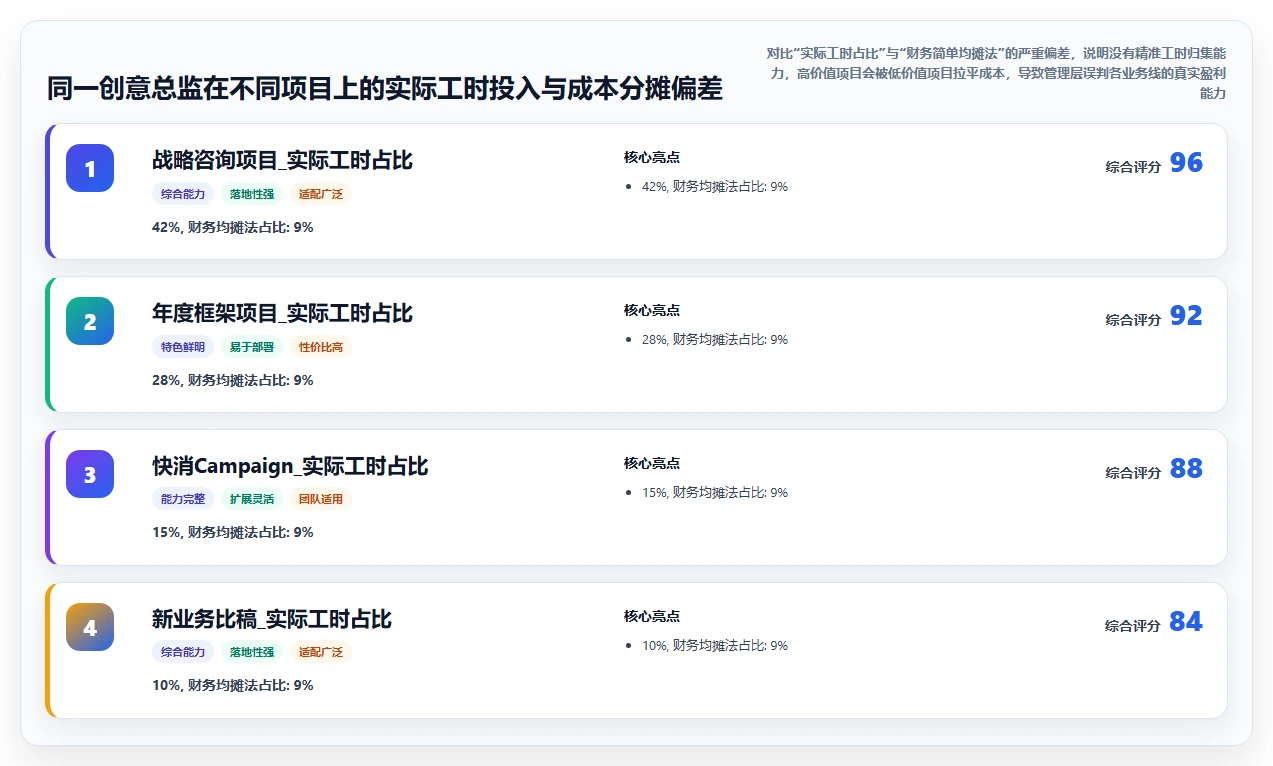Click the rank 1 number badge

[90, 168]
